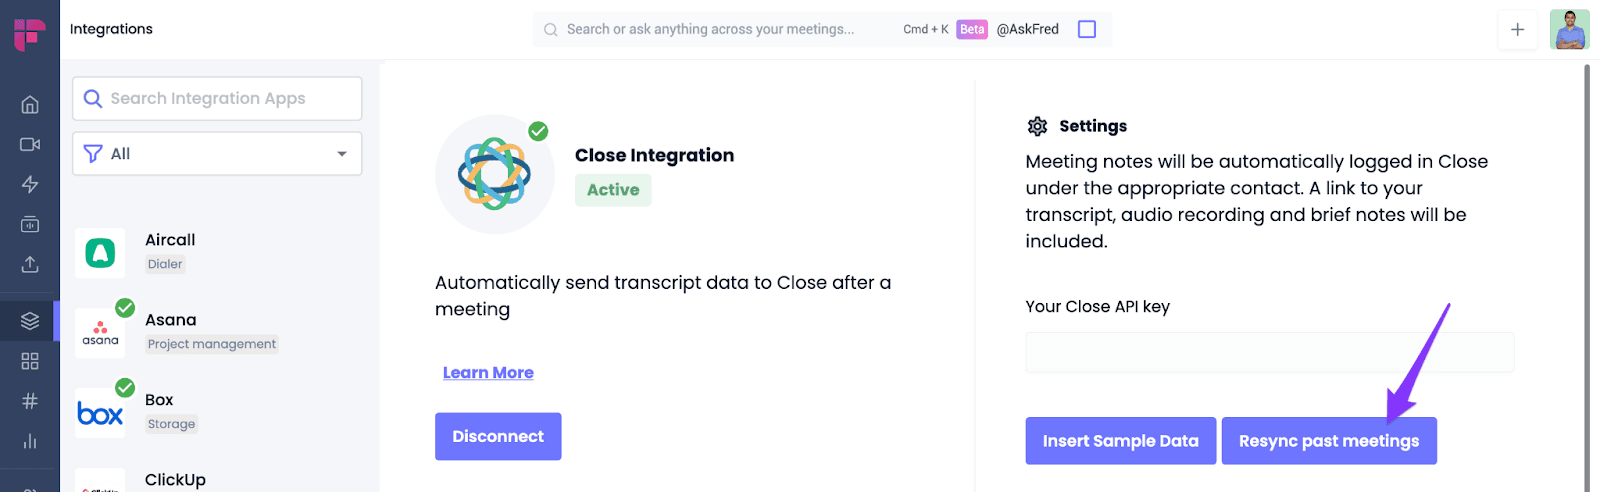Viewport: 1600px width, 492px height.
Task: Focus the Close API key field
Action: pyautogui.click(x=1270, y=352)
